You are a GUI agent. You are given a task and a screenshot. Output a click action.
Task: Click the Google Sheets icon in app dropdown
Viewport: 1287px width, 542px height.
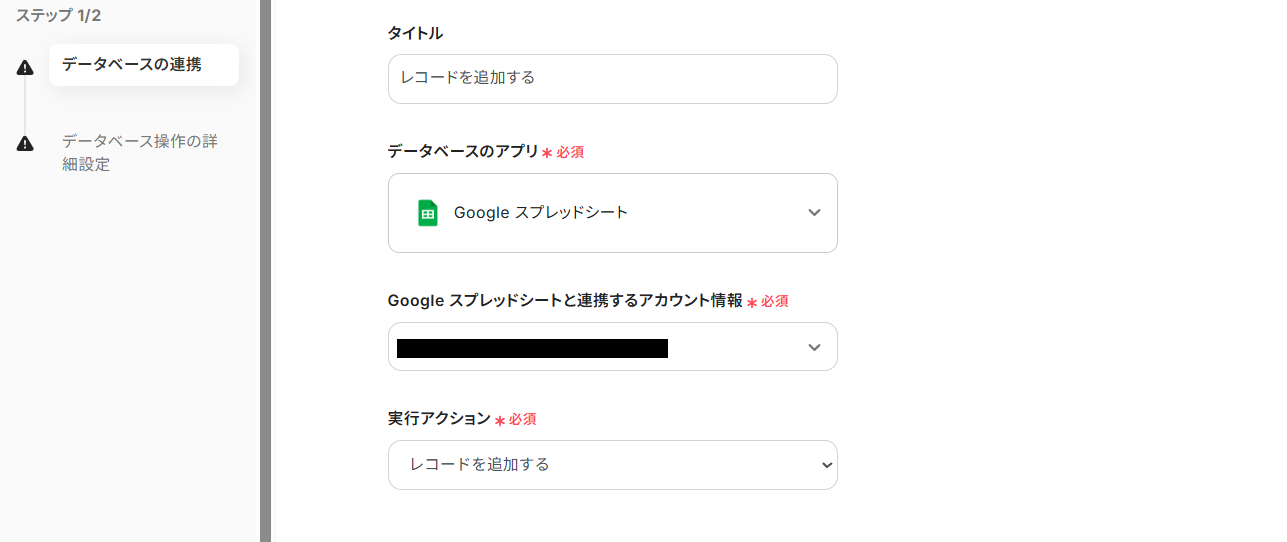pyautogui.click(x=428, y=213)
